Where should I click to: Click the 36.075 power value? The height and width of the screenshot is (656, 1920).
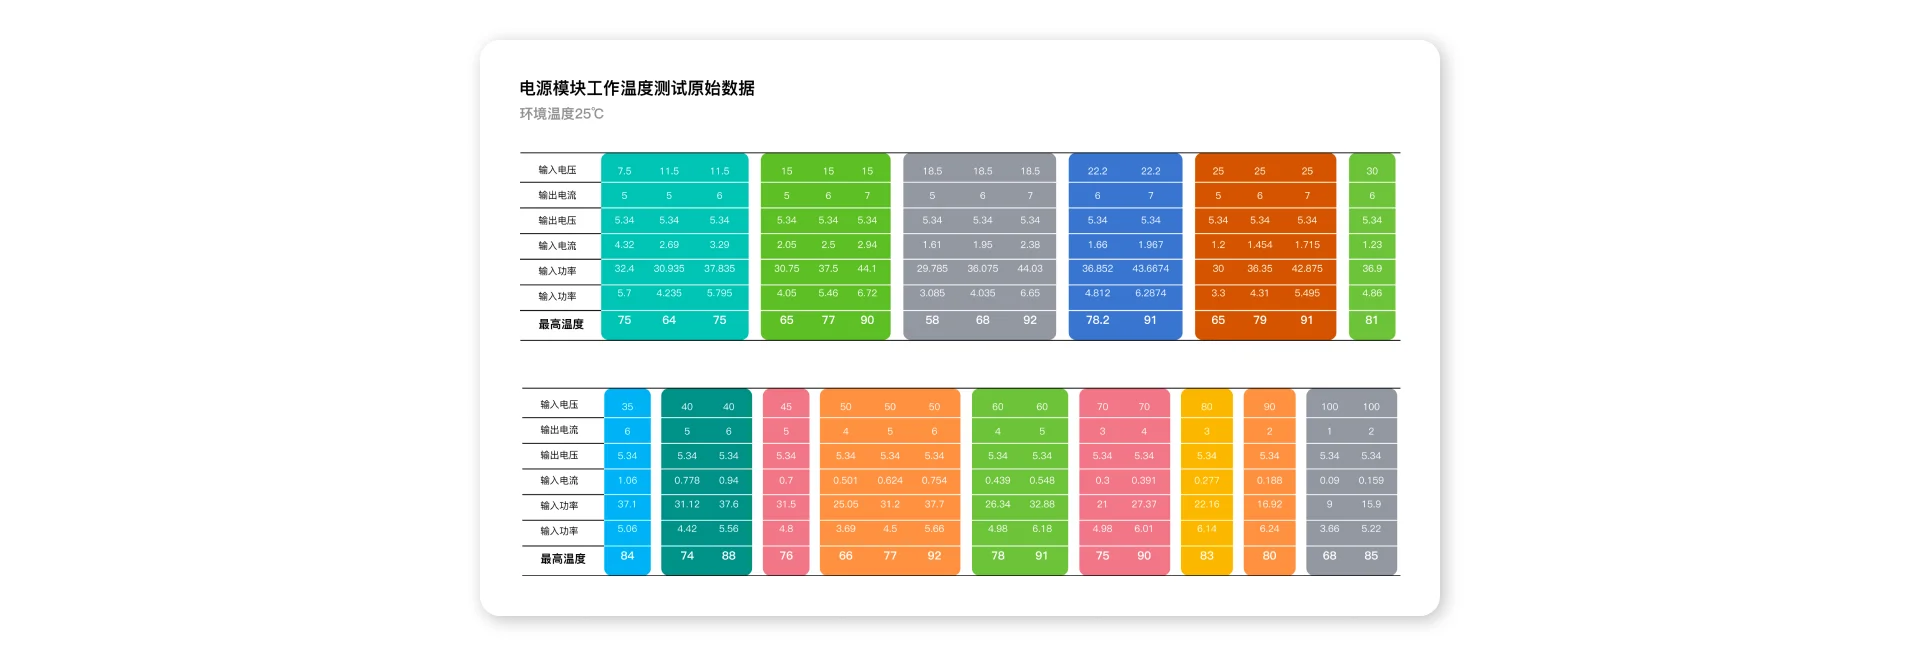click(983, 269)
